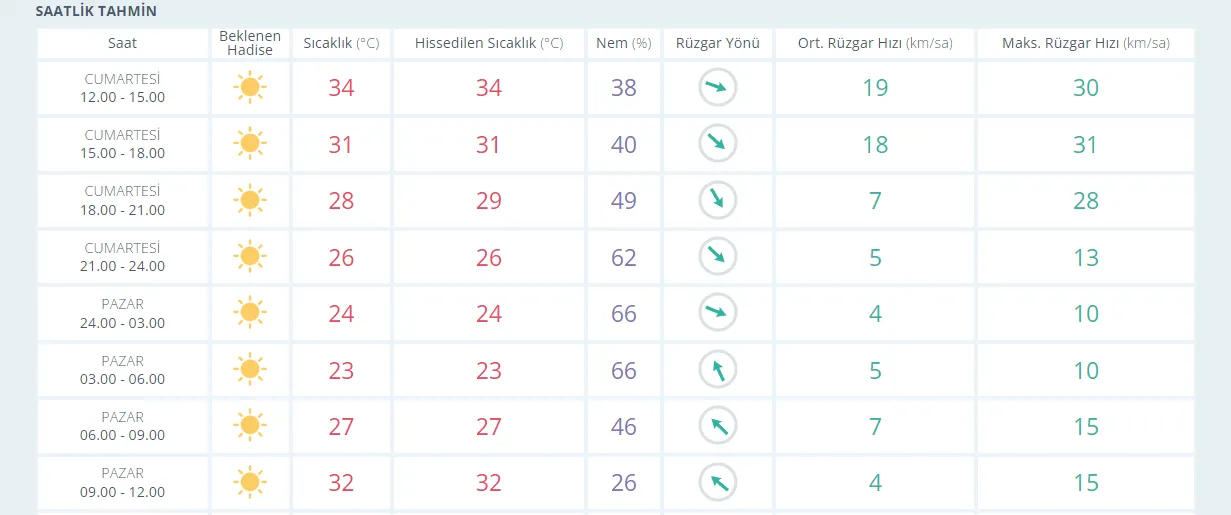
Task: Click the sun icon for Cumartesi 18.00 - 21.00
Action: click(250, 201)
